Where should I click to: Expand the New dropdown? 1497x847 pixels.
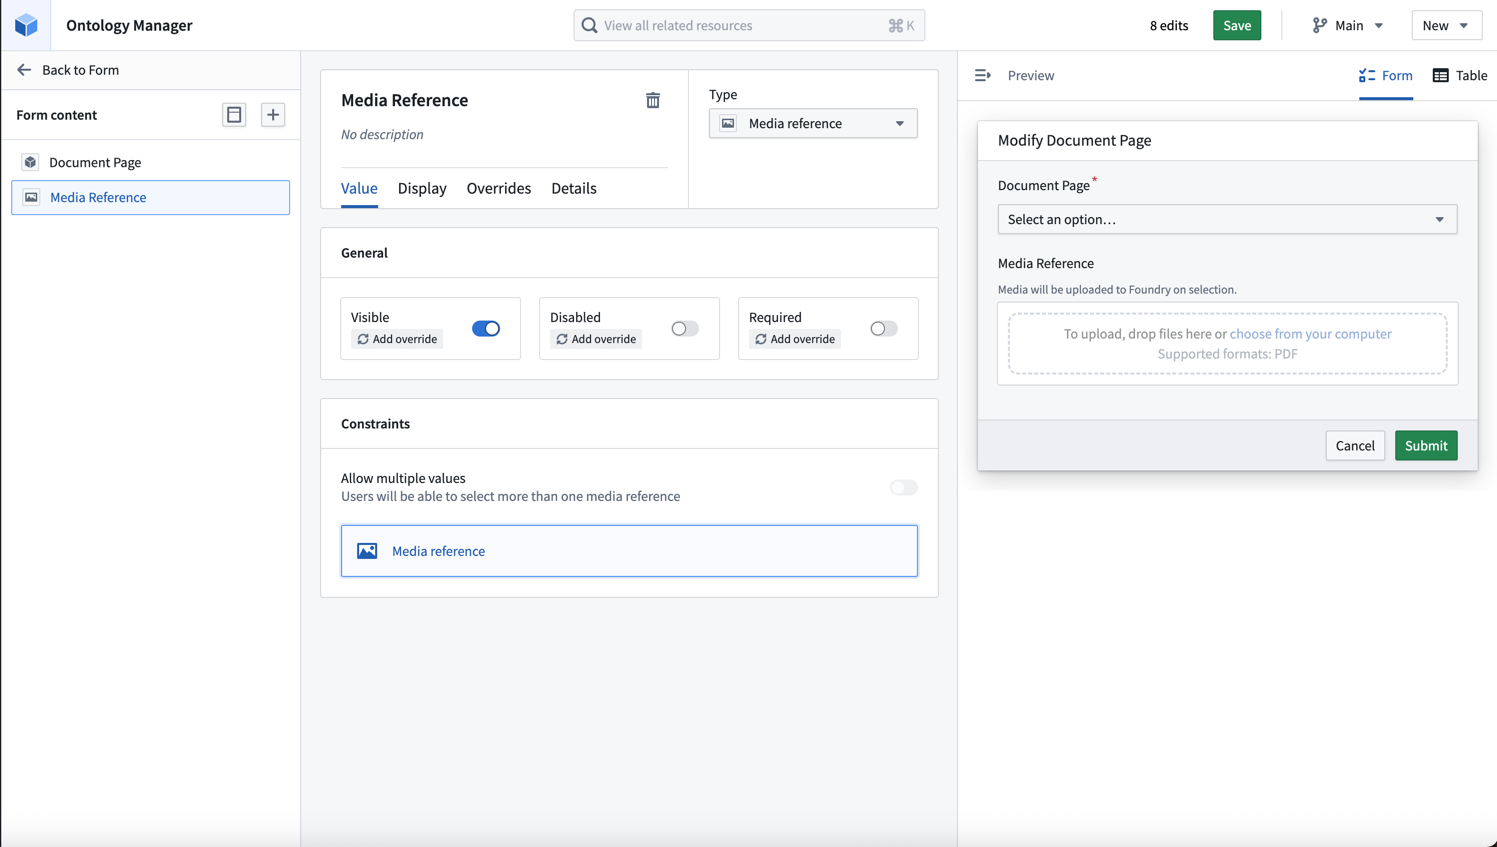[x=1447, y=24]
